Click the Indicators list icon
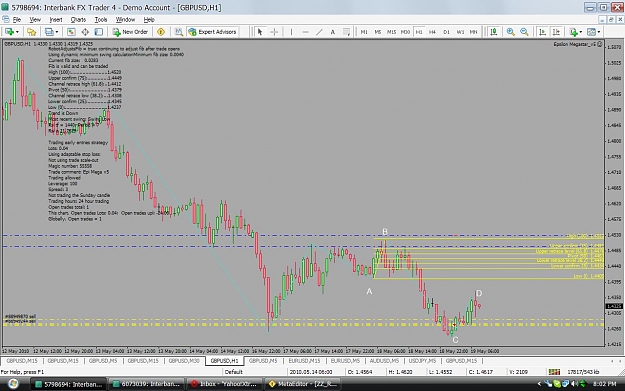The width and height of the screenshot is (625, 391). point(573,32)
